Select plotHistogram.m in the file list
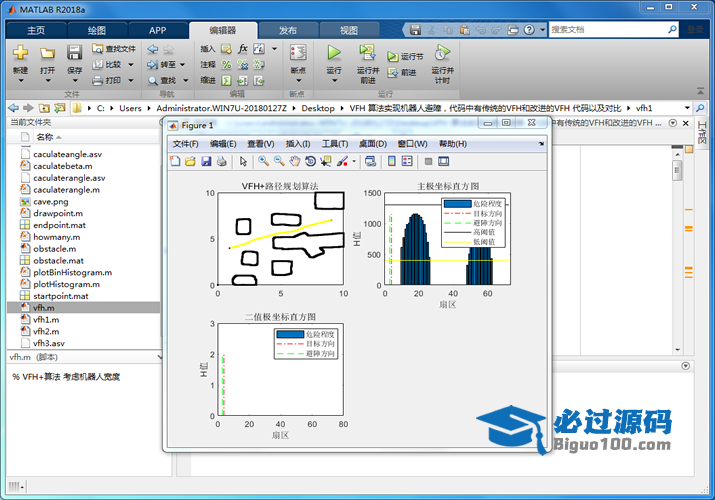Viewport: 715px width, 500px height. pyautogui.click(x=67, y=284)
